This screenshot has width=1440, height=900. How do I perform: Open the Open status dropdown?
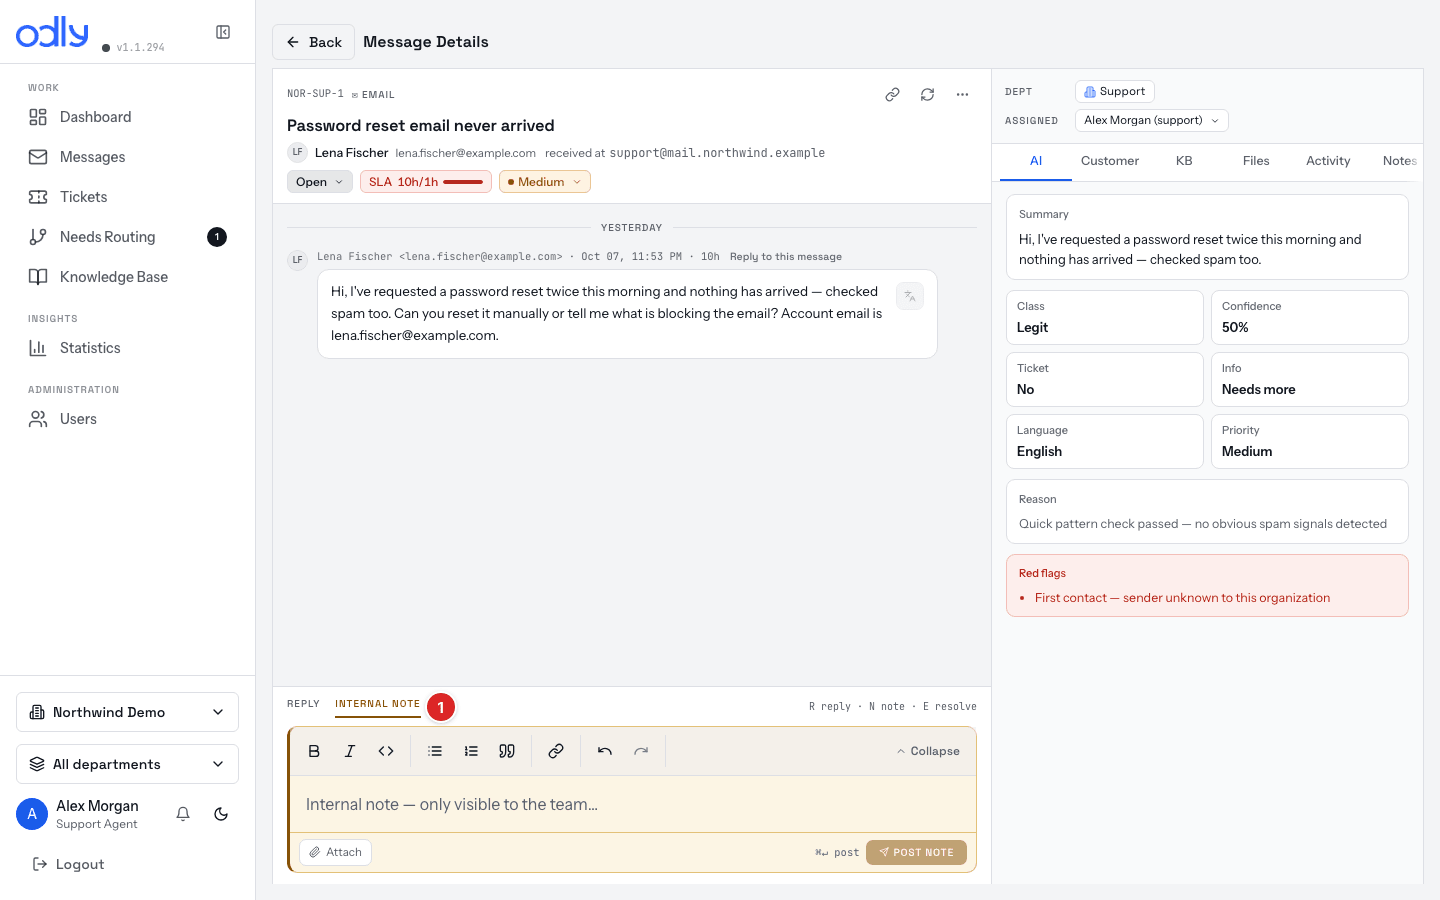[x=320, y=182]
